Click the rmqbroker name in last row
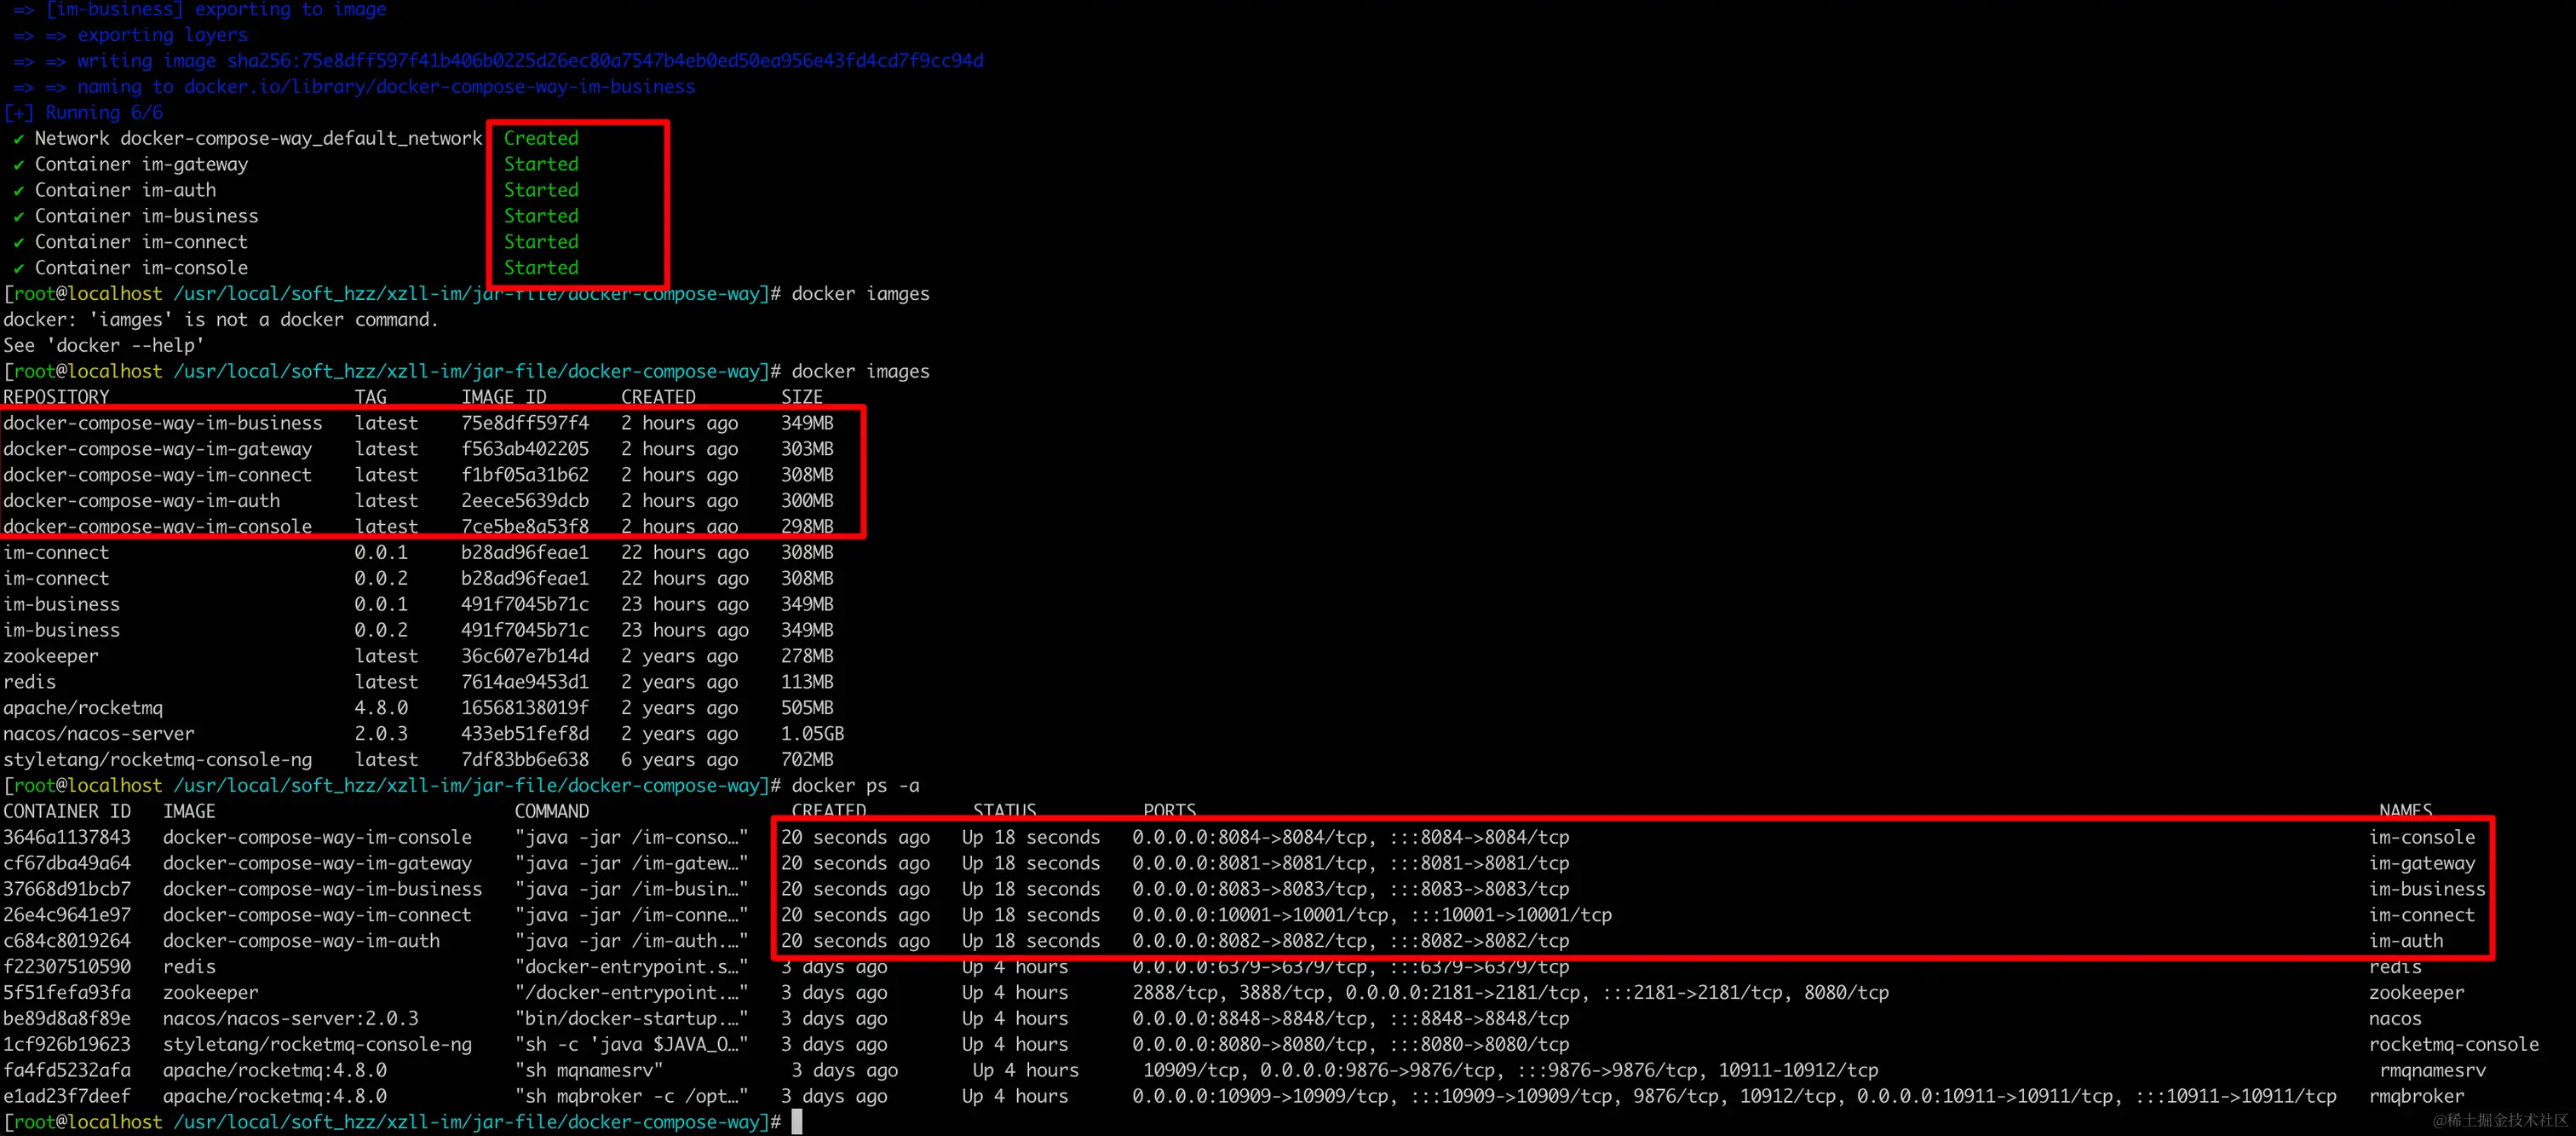Viewport: 2576px width, 1136px height. click(x=2416, y=1096)
